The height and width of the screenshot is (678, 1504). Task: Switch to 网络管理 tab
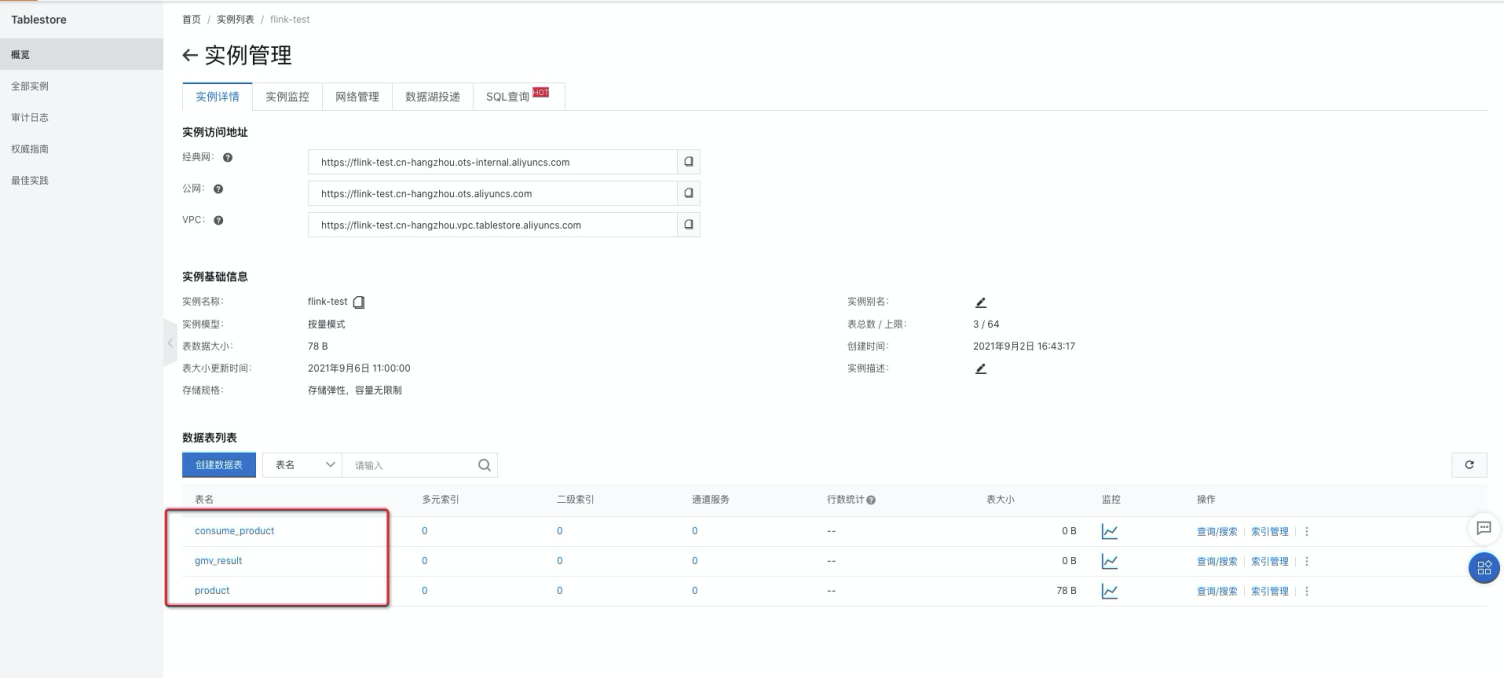click(x=357, y=97)
